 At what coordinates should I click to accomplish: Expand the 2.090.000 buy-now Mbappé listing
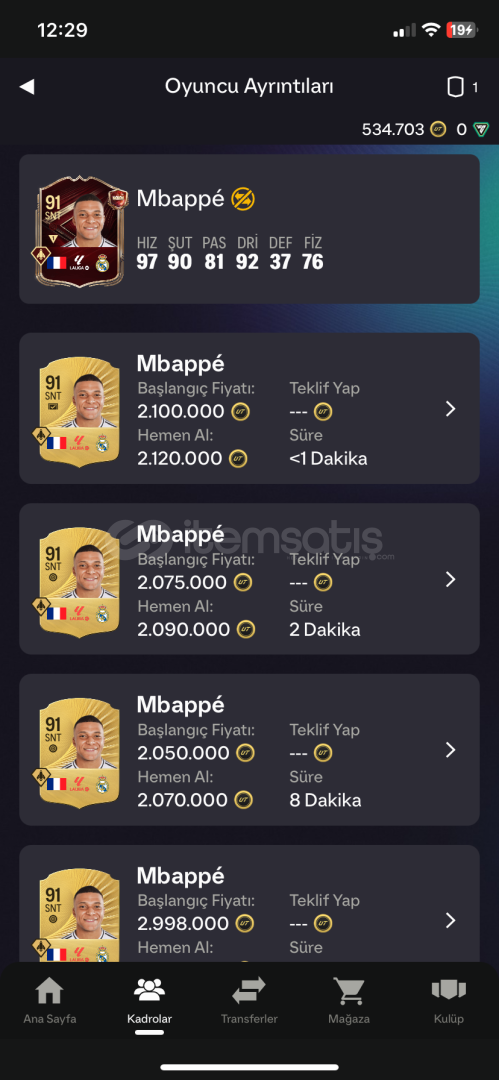tap(250, 579)
